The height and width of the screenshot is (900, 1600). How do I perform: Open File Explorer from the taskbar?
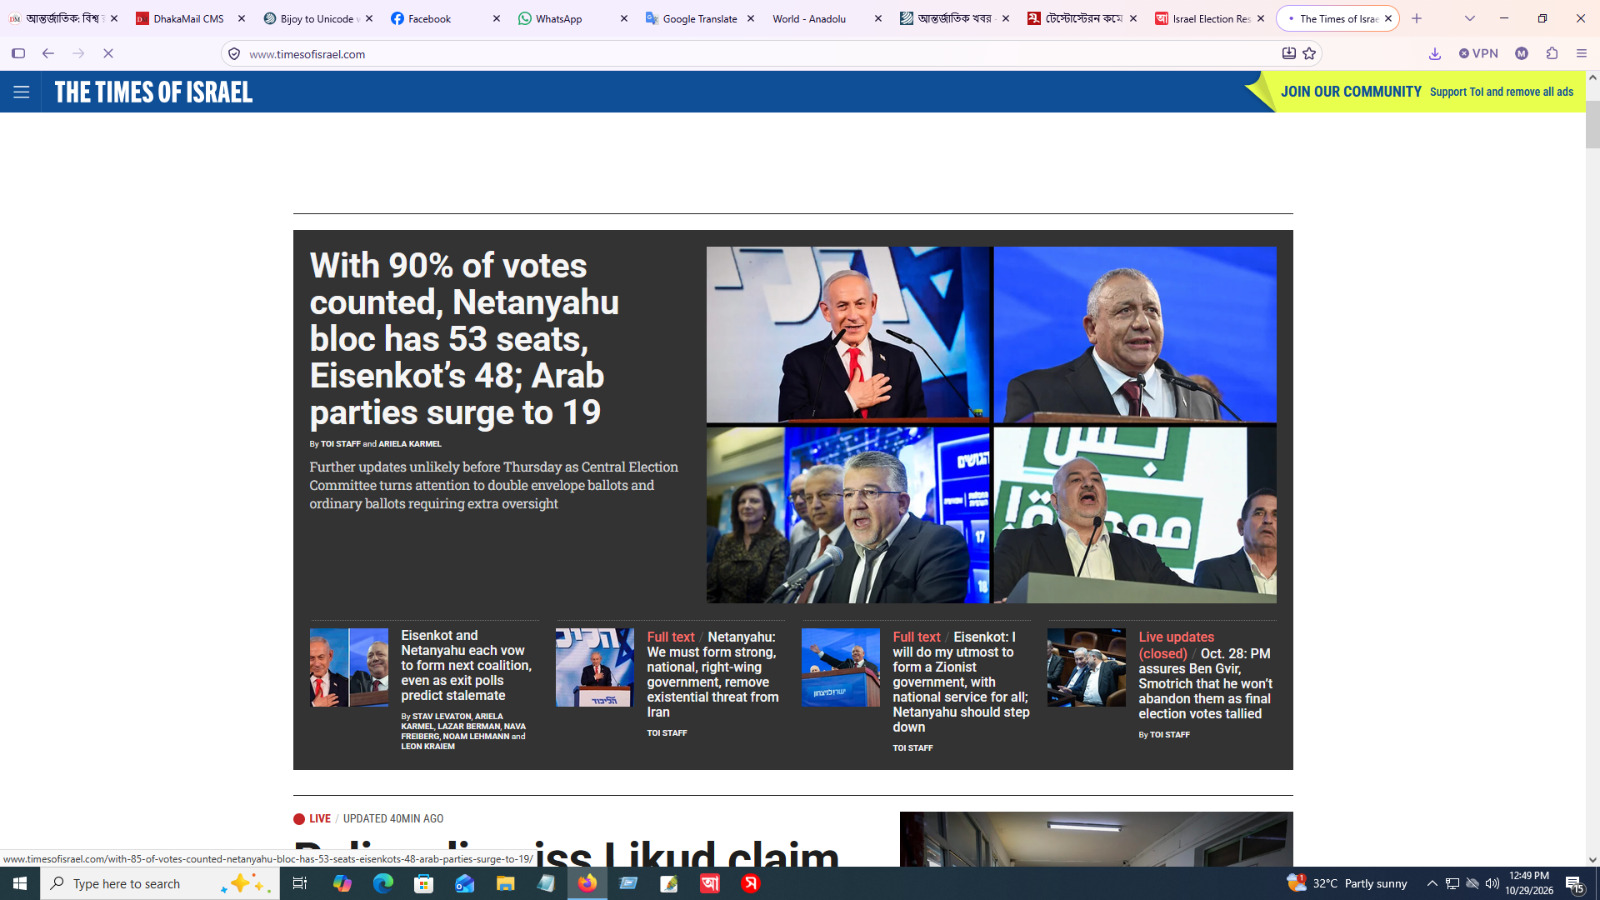click(x=505, y=883)
